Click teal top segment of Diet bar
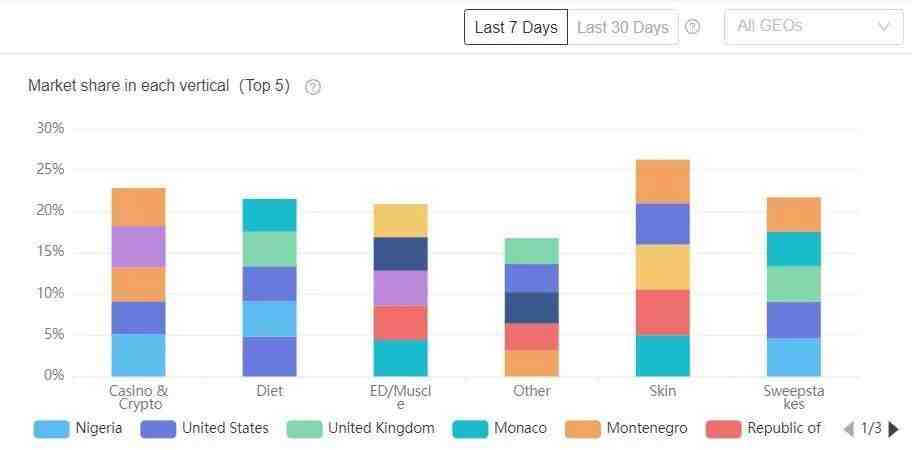Screen dimensions: 912x450 [x=269, y=215]
